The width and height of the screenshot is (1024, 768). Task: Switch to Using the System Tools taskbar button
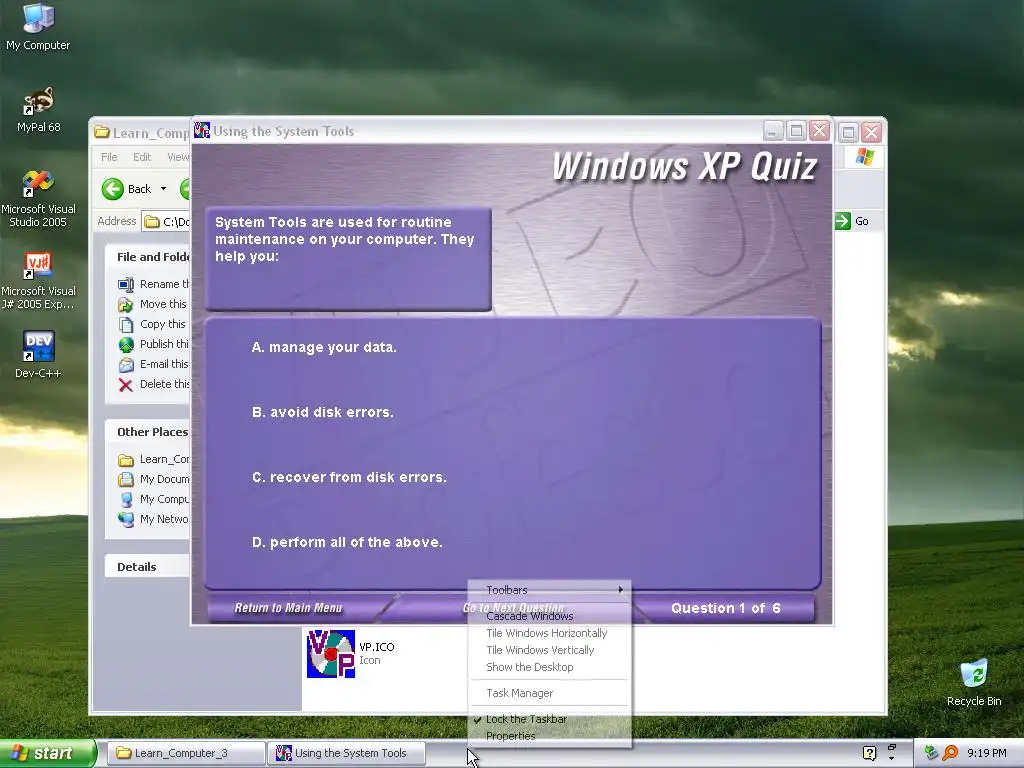(x=346, y=754)
